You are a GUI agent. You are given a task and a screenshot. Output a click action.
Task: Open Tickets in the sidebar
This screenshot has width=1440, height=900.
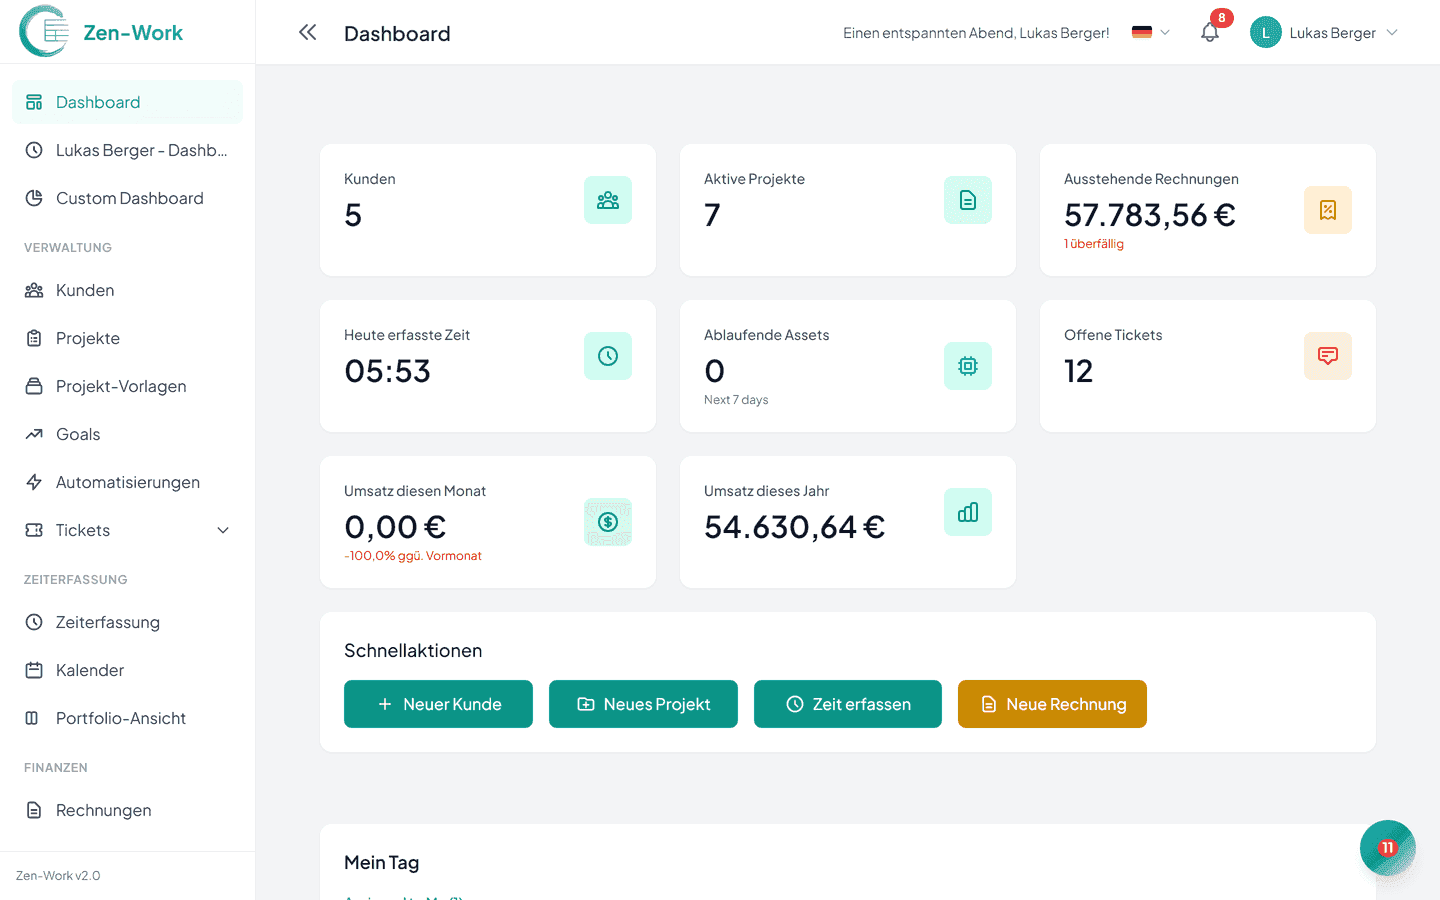127,530
